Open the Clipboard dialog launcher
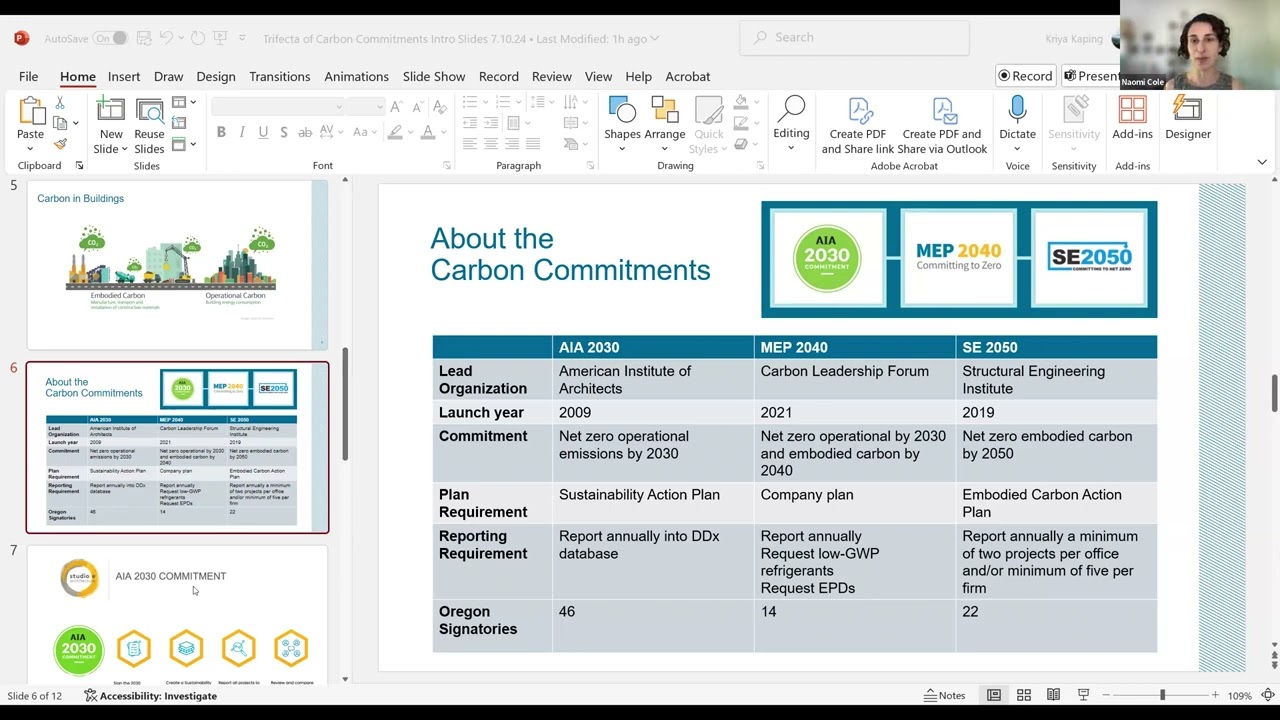Viewport: 1280px width, 720px height. pos(79,166)
